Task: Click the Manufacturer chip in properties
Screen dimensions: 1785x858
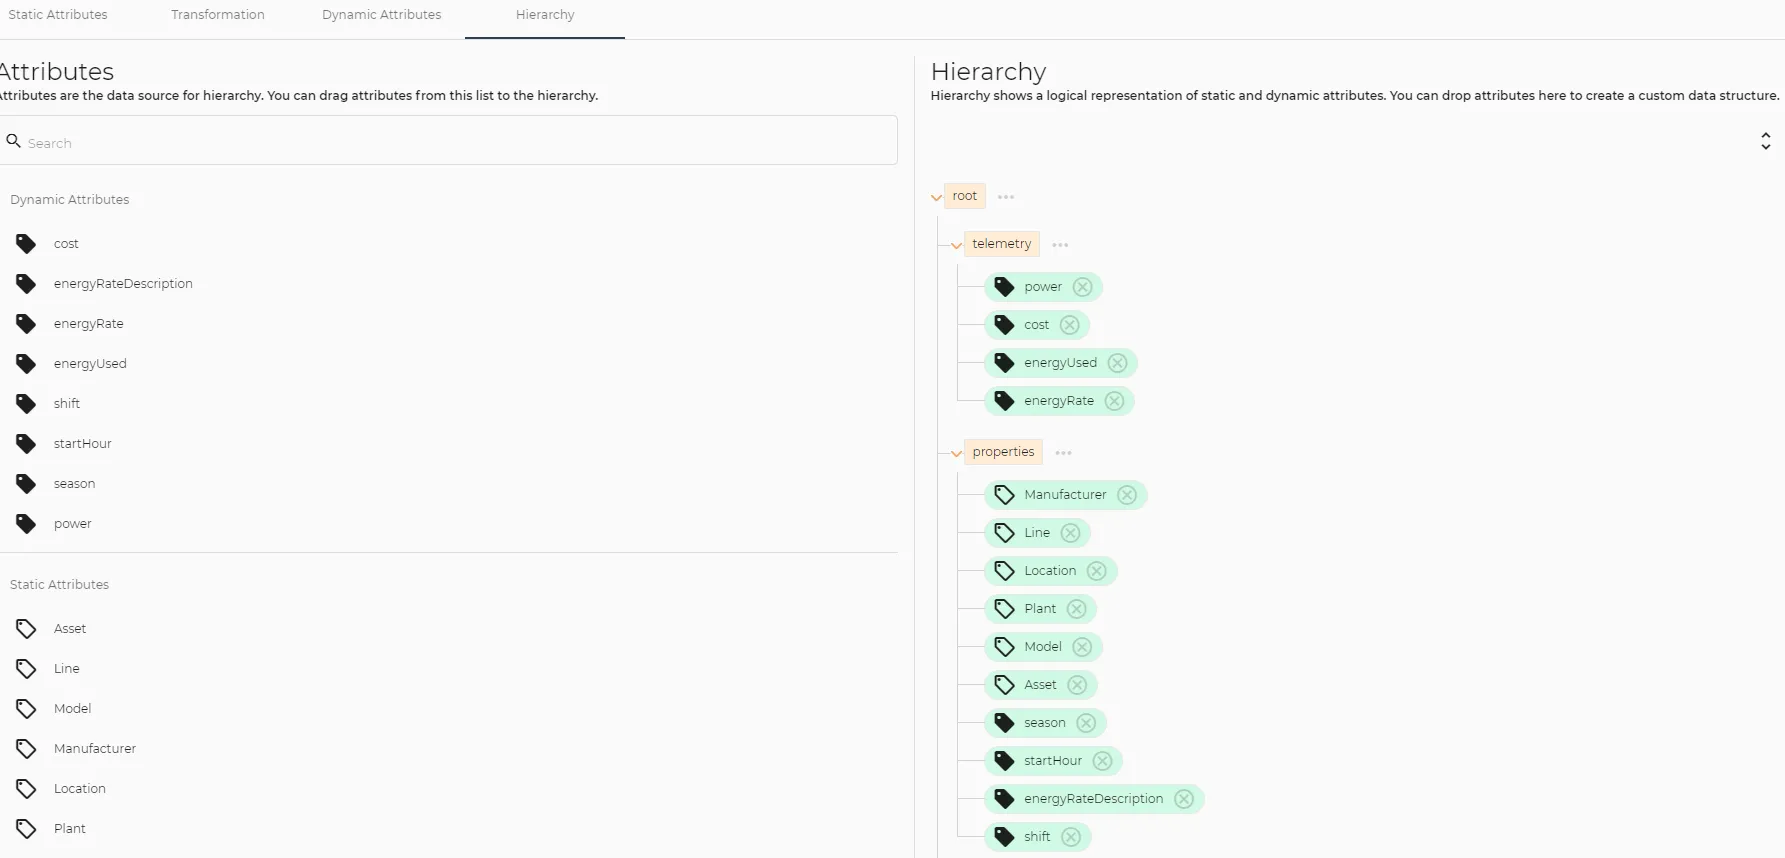Action: (x=1065, y=495)
